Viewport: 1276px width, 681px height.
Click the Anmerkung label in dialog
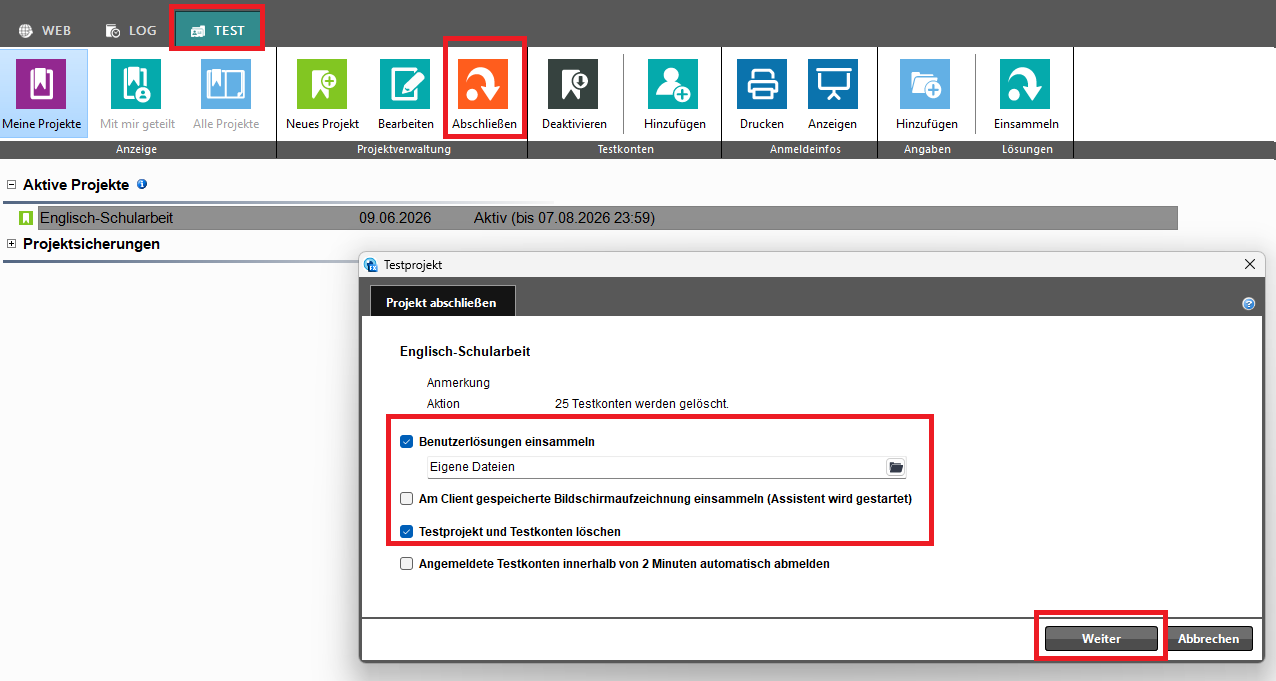(x=458, y=383)
